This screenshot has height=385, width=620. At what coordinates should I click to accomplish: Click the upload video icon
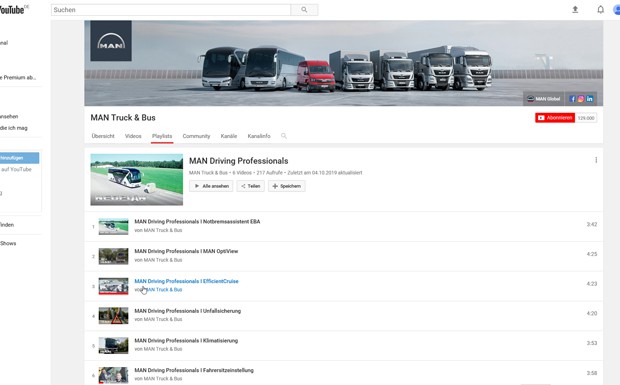coord(575,10)
